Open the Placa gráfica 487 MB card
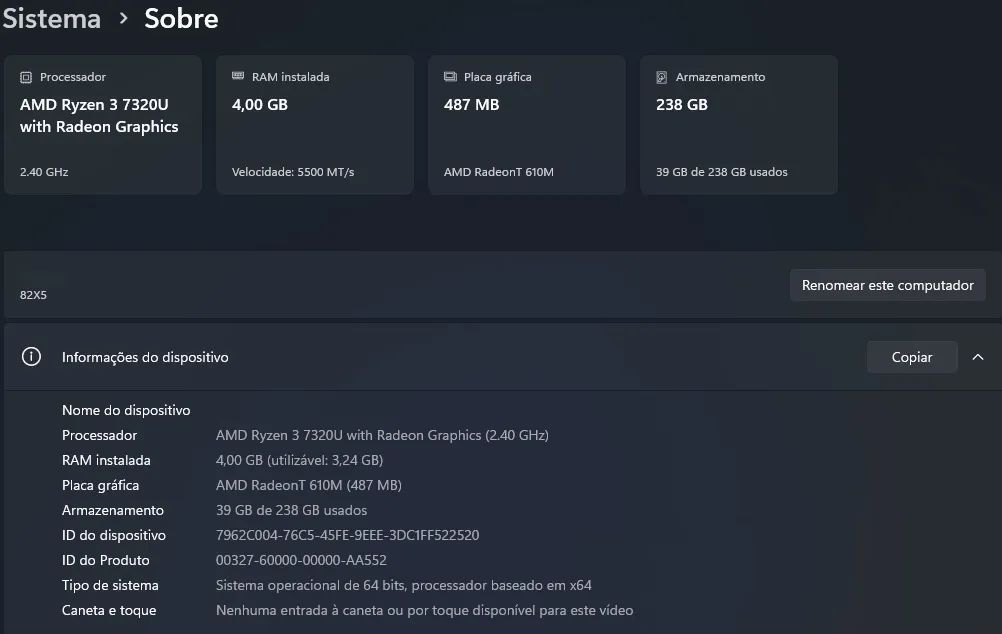This screenshot has width=1002, height=634. pos(527,125)
